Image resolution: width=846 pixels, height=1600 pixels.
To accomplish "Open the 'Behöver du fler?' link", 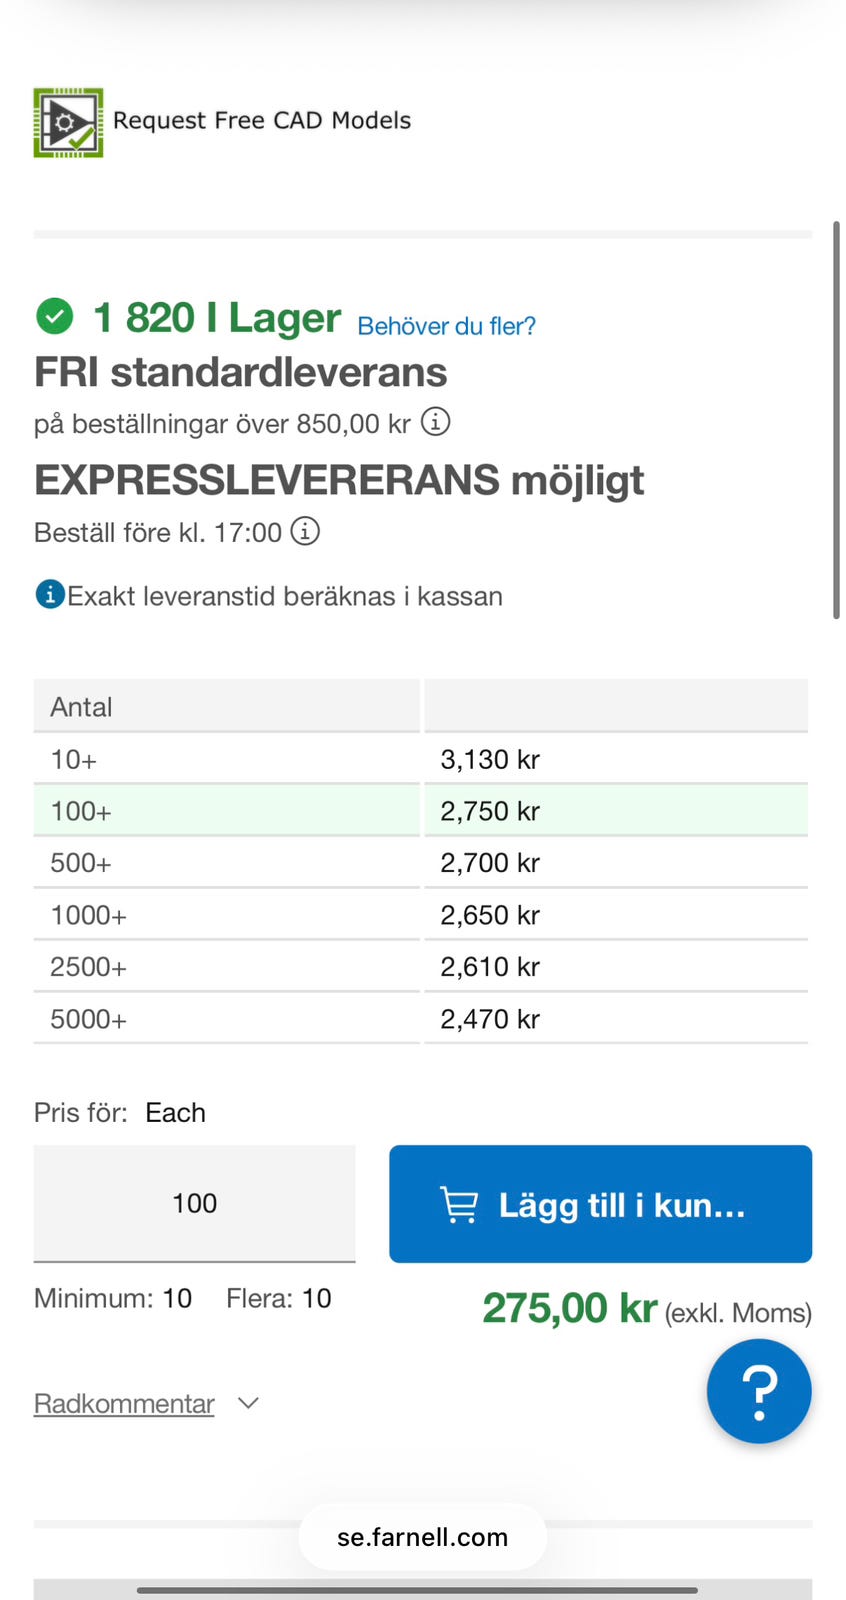I will [x=446, y=326].
